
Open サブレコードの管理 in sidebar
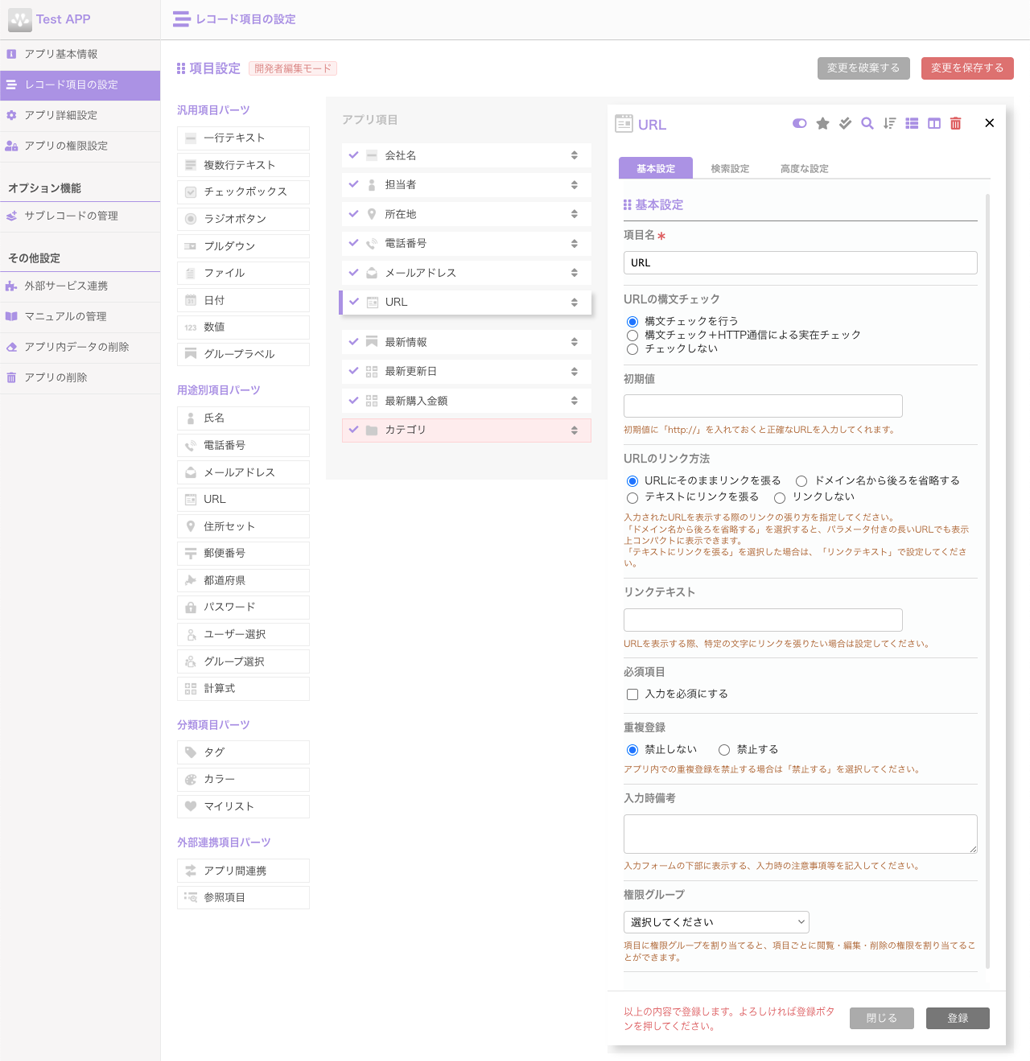pos(80,216)
